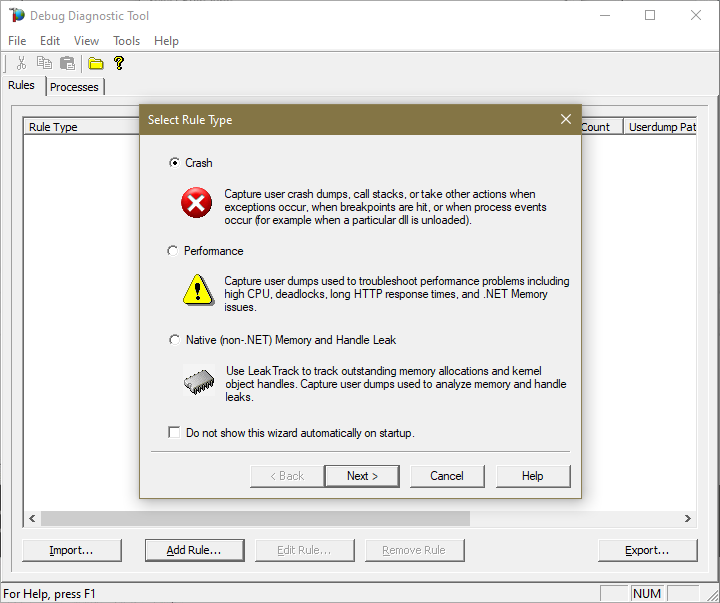Click the Userdump Path column header
This screenshot has height=603, width=720.
(x=660, y=127)
